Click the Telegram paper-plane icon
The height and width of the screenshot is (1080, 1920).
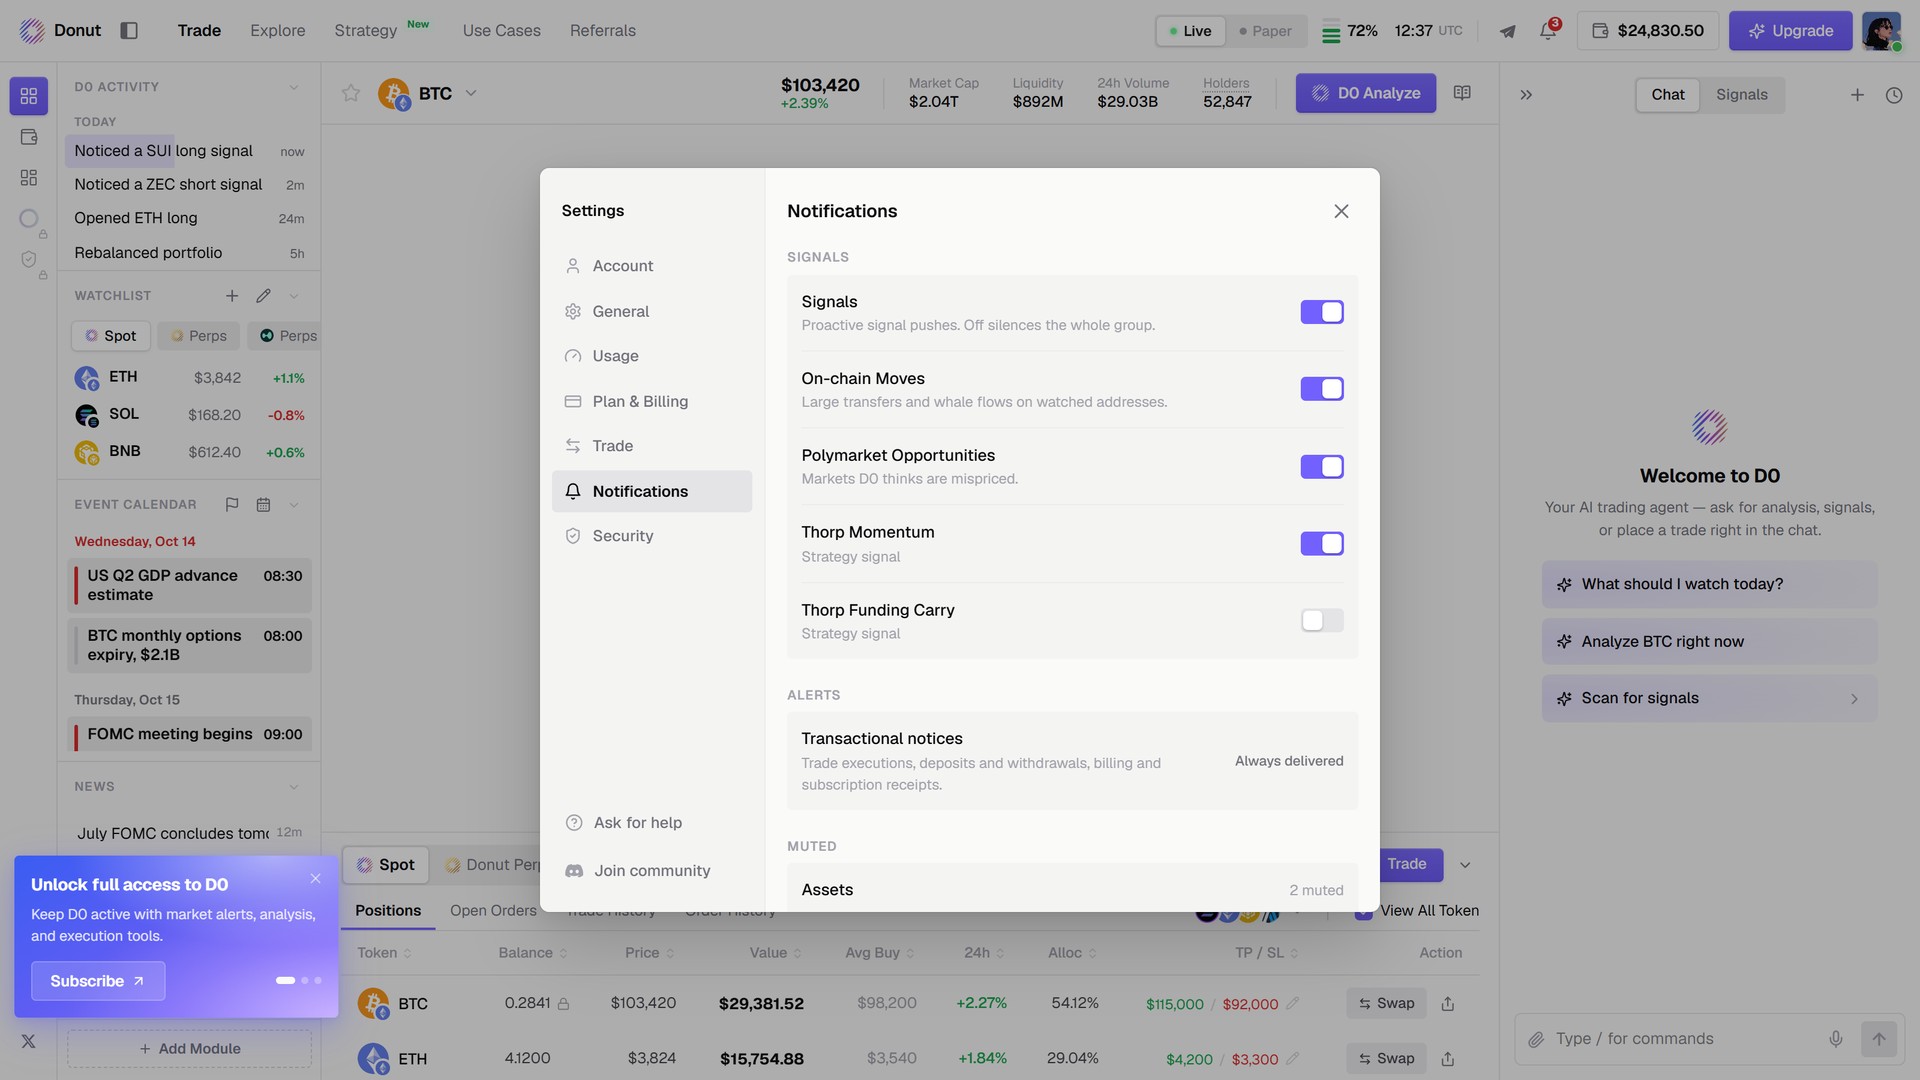[x=1507, y=31]
